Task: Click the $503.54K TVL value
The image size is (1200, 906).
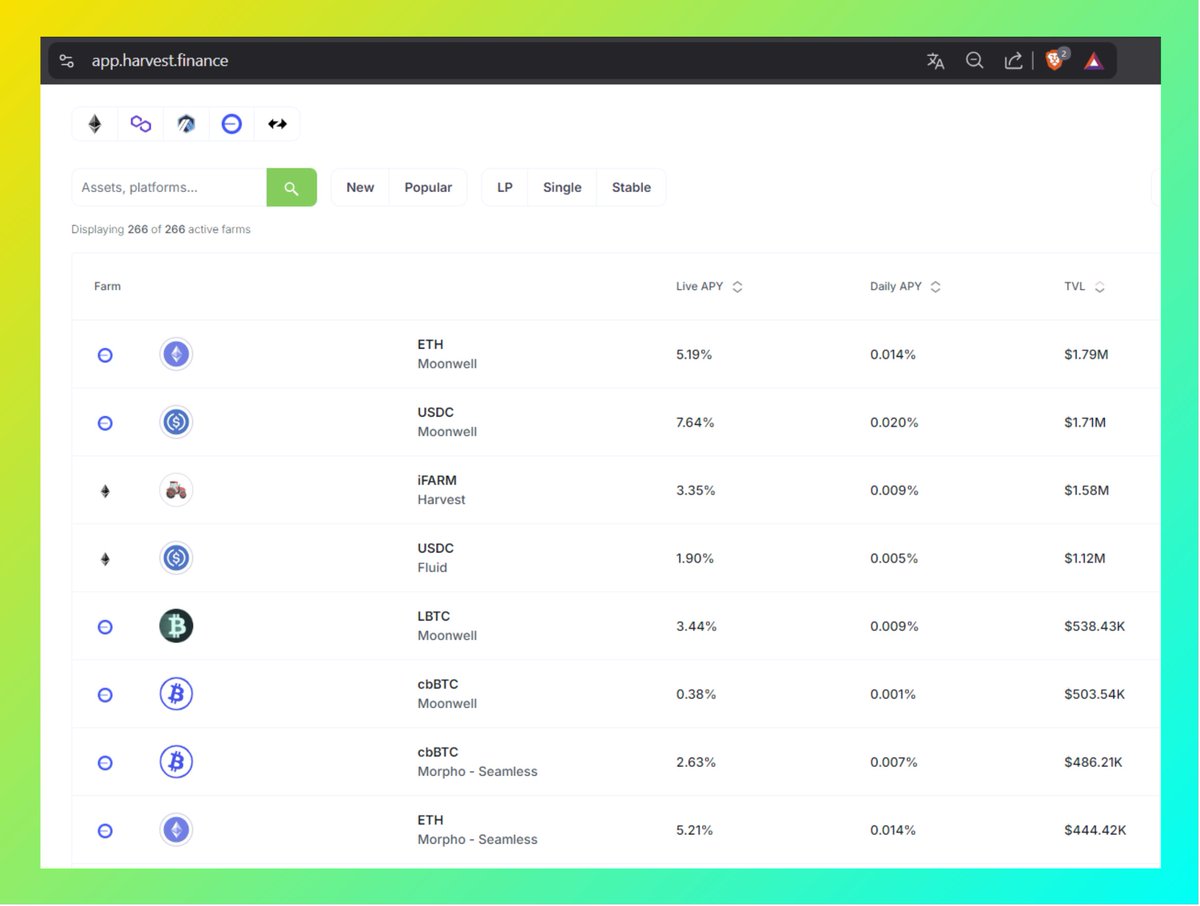Action: click(x=1094, y=694)
